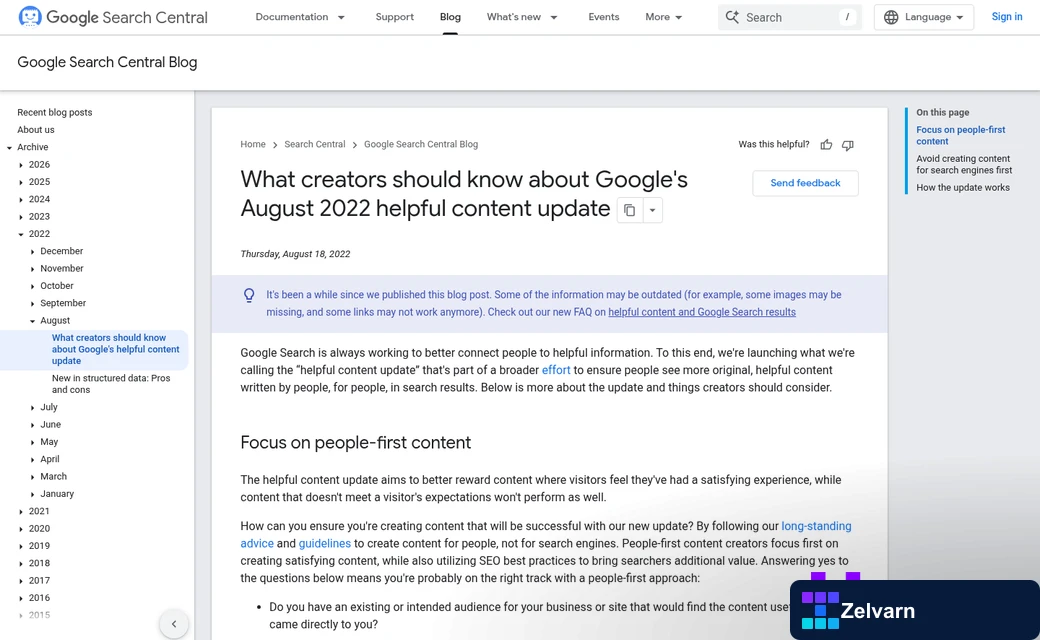The height and width of the screenshot is (640, 1040).
Task: Click the Google Search Central logo icon
Action: tap(30, 17)
